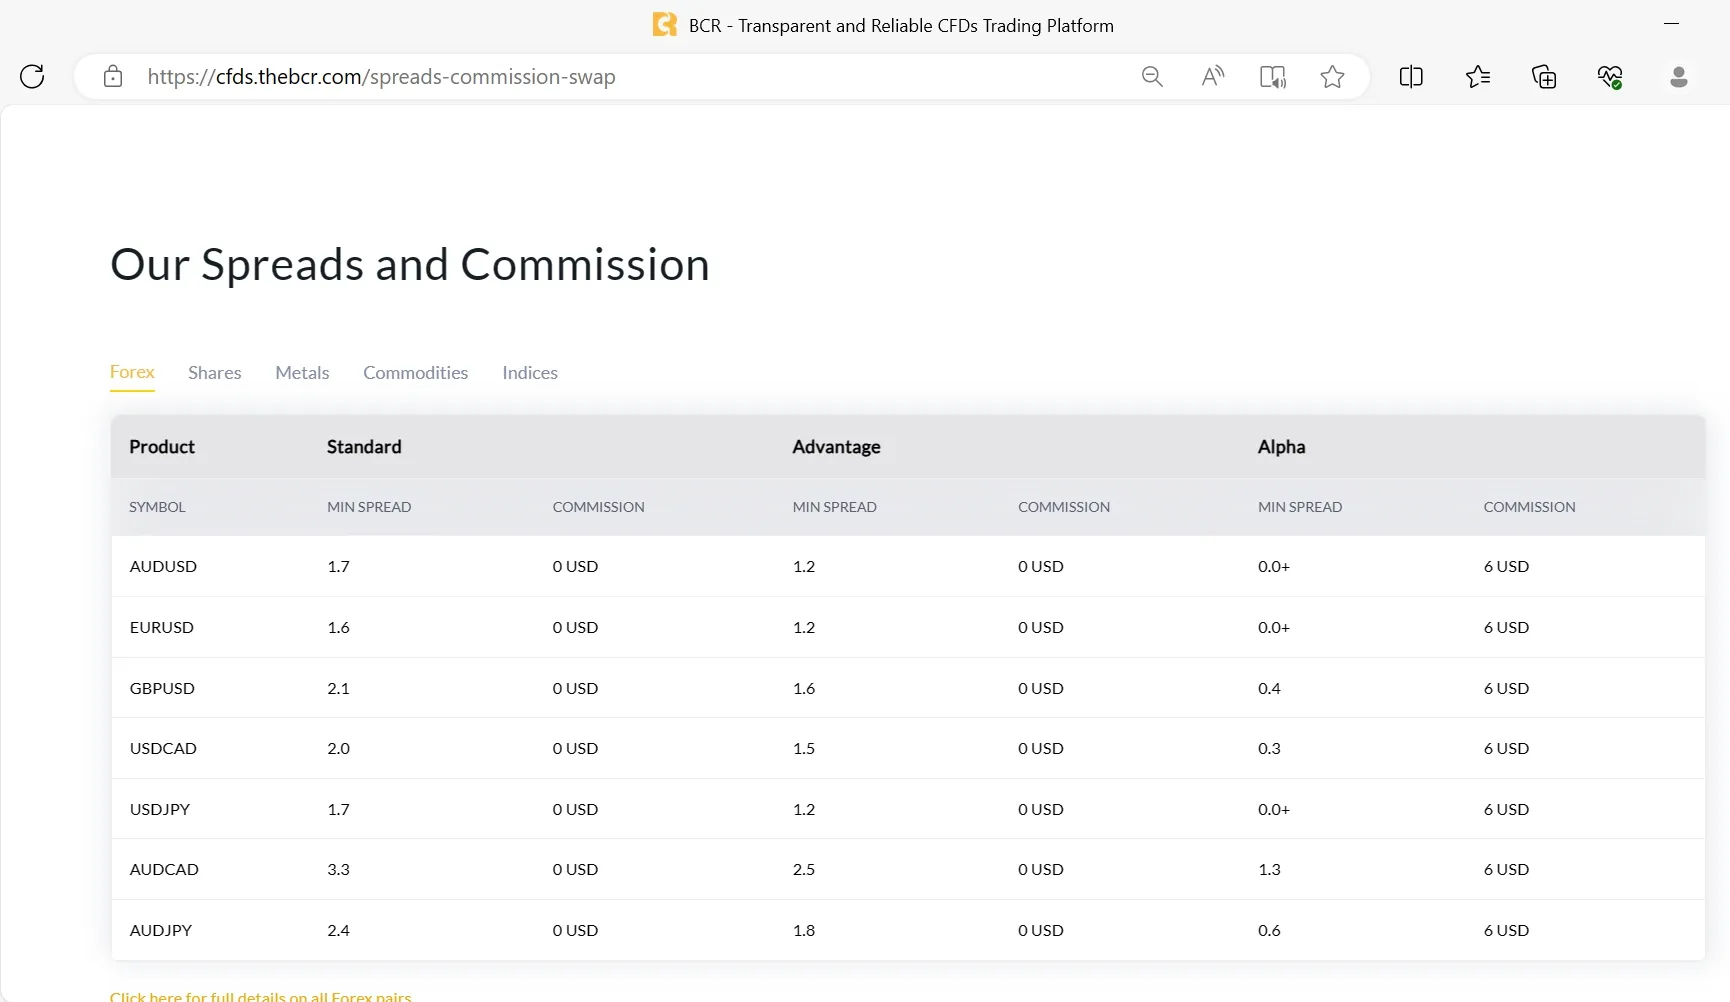Click Advantage min spread 1.5 for USDCAD
The height and width of the screenshot is (1002, 1730).
[x=804, y=748]
